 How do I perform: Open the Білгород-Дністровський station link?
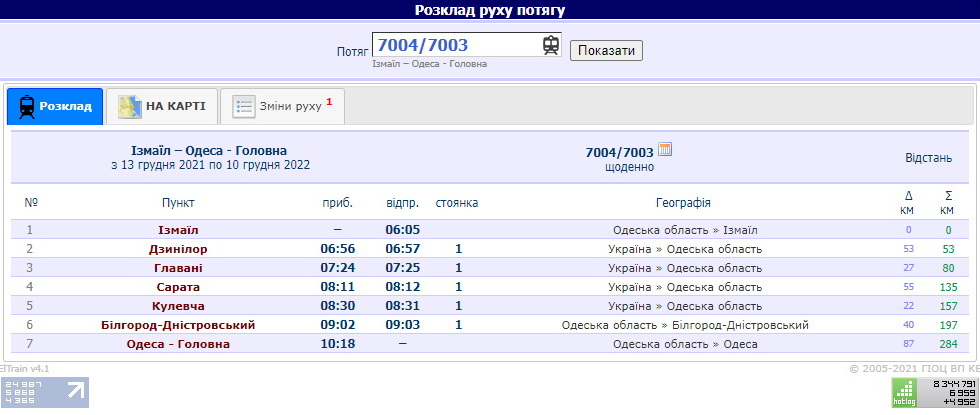point(178,325)
